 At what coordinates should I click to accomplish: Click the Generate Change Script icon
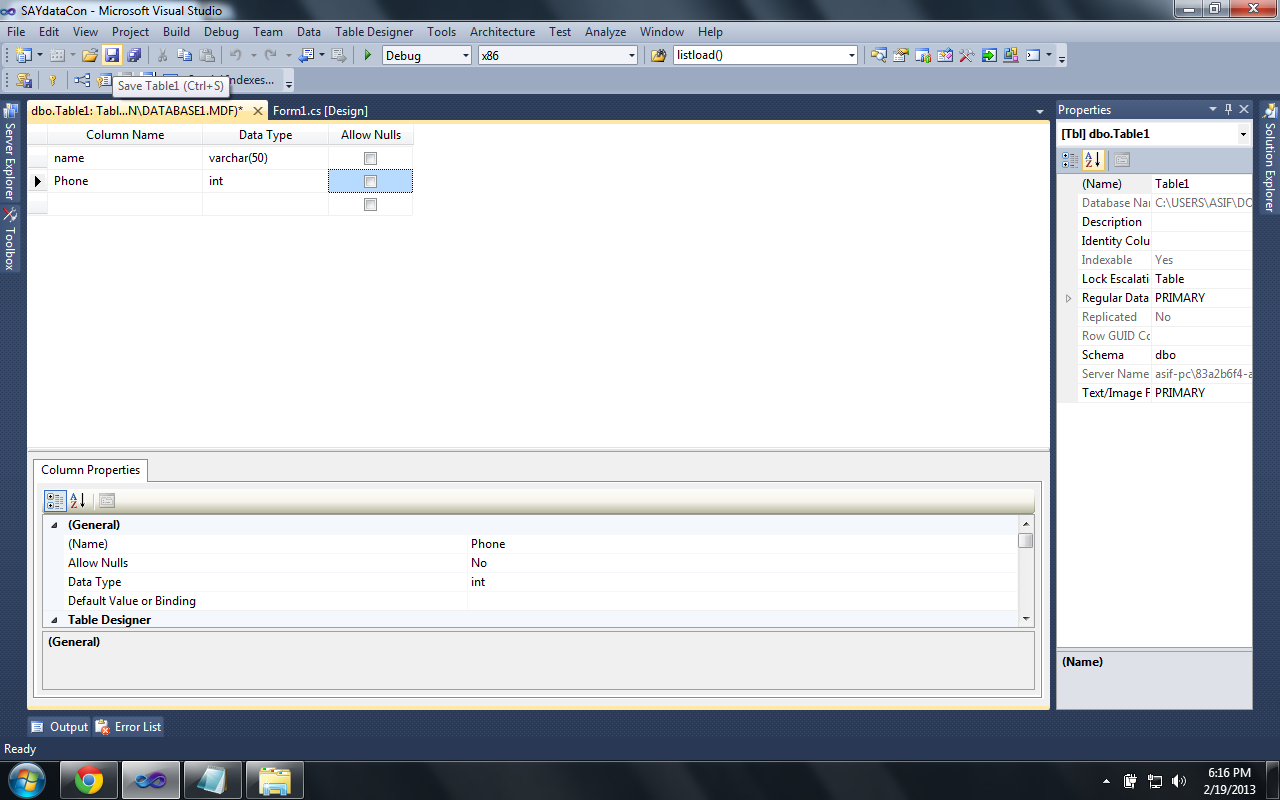23,80
